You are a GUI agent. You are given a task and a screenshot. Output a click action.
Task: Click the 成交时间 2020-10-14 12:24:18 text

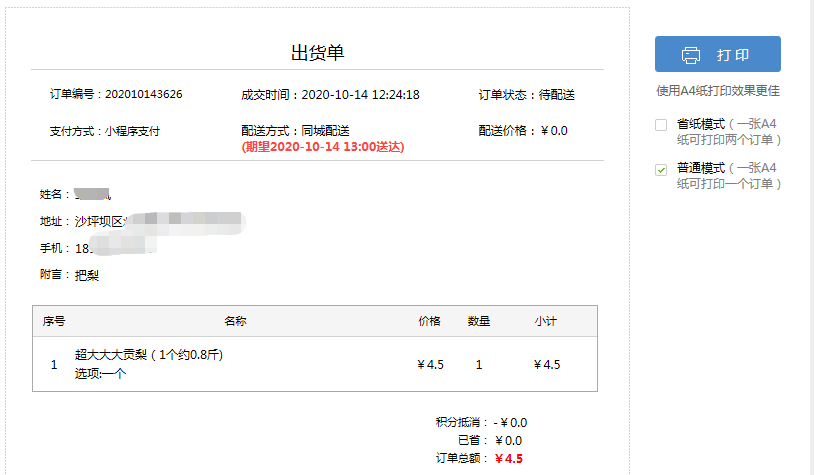click(x=330, y=95)
